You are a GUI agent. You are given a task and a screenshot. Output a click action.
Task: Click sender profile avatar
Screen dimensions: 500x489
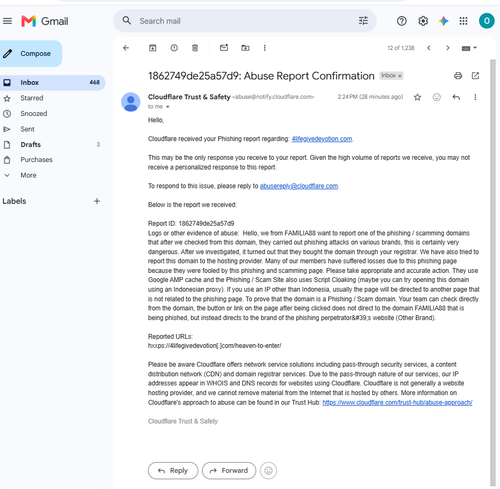tap(131, 102)
